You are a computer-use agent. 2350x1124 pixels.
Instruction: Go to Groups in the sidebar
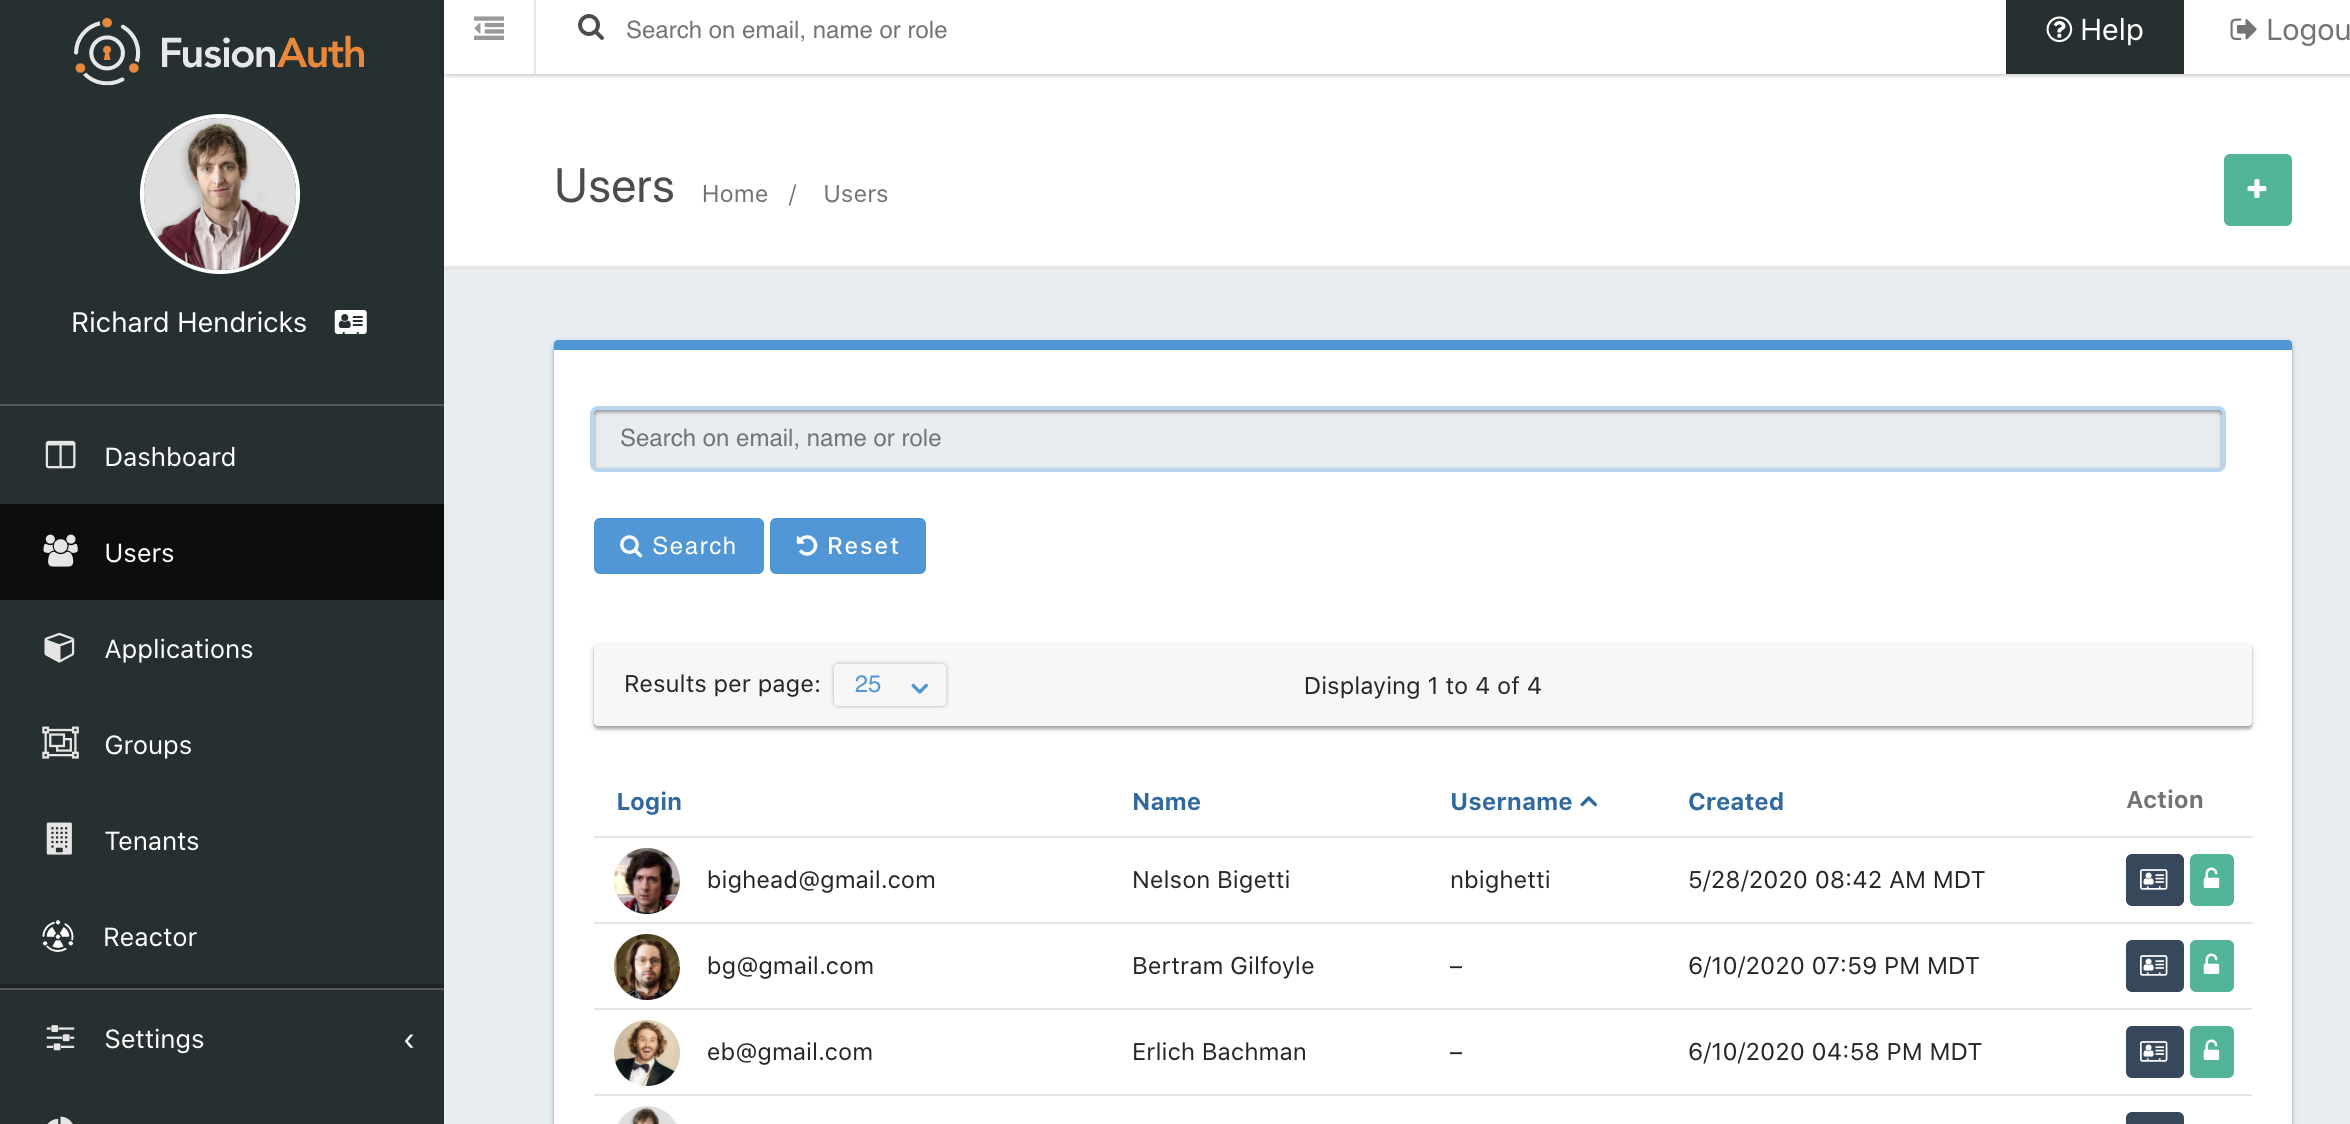coord(148,745)
